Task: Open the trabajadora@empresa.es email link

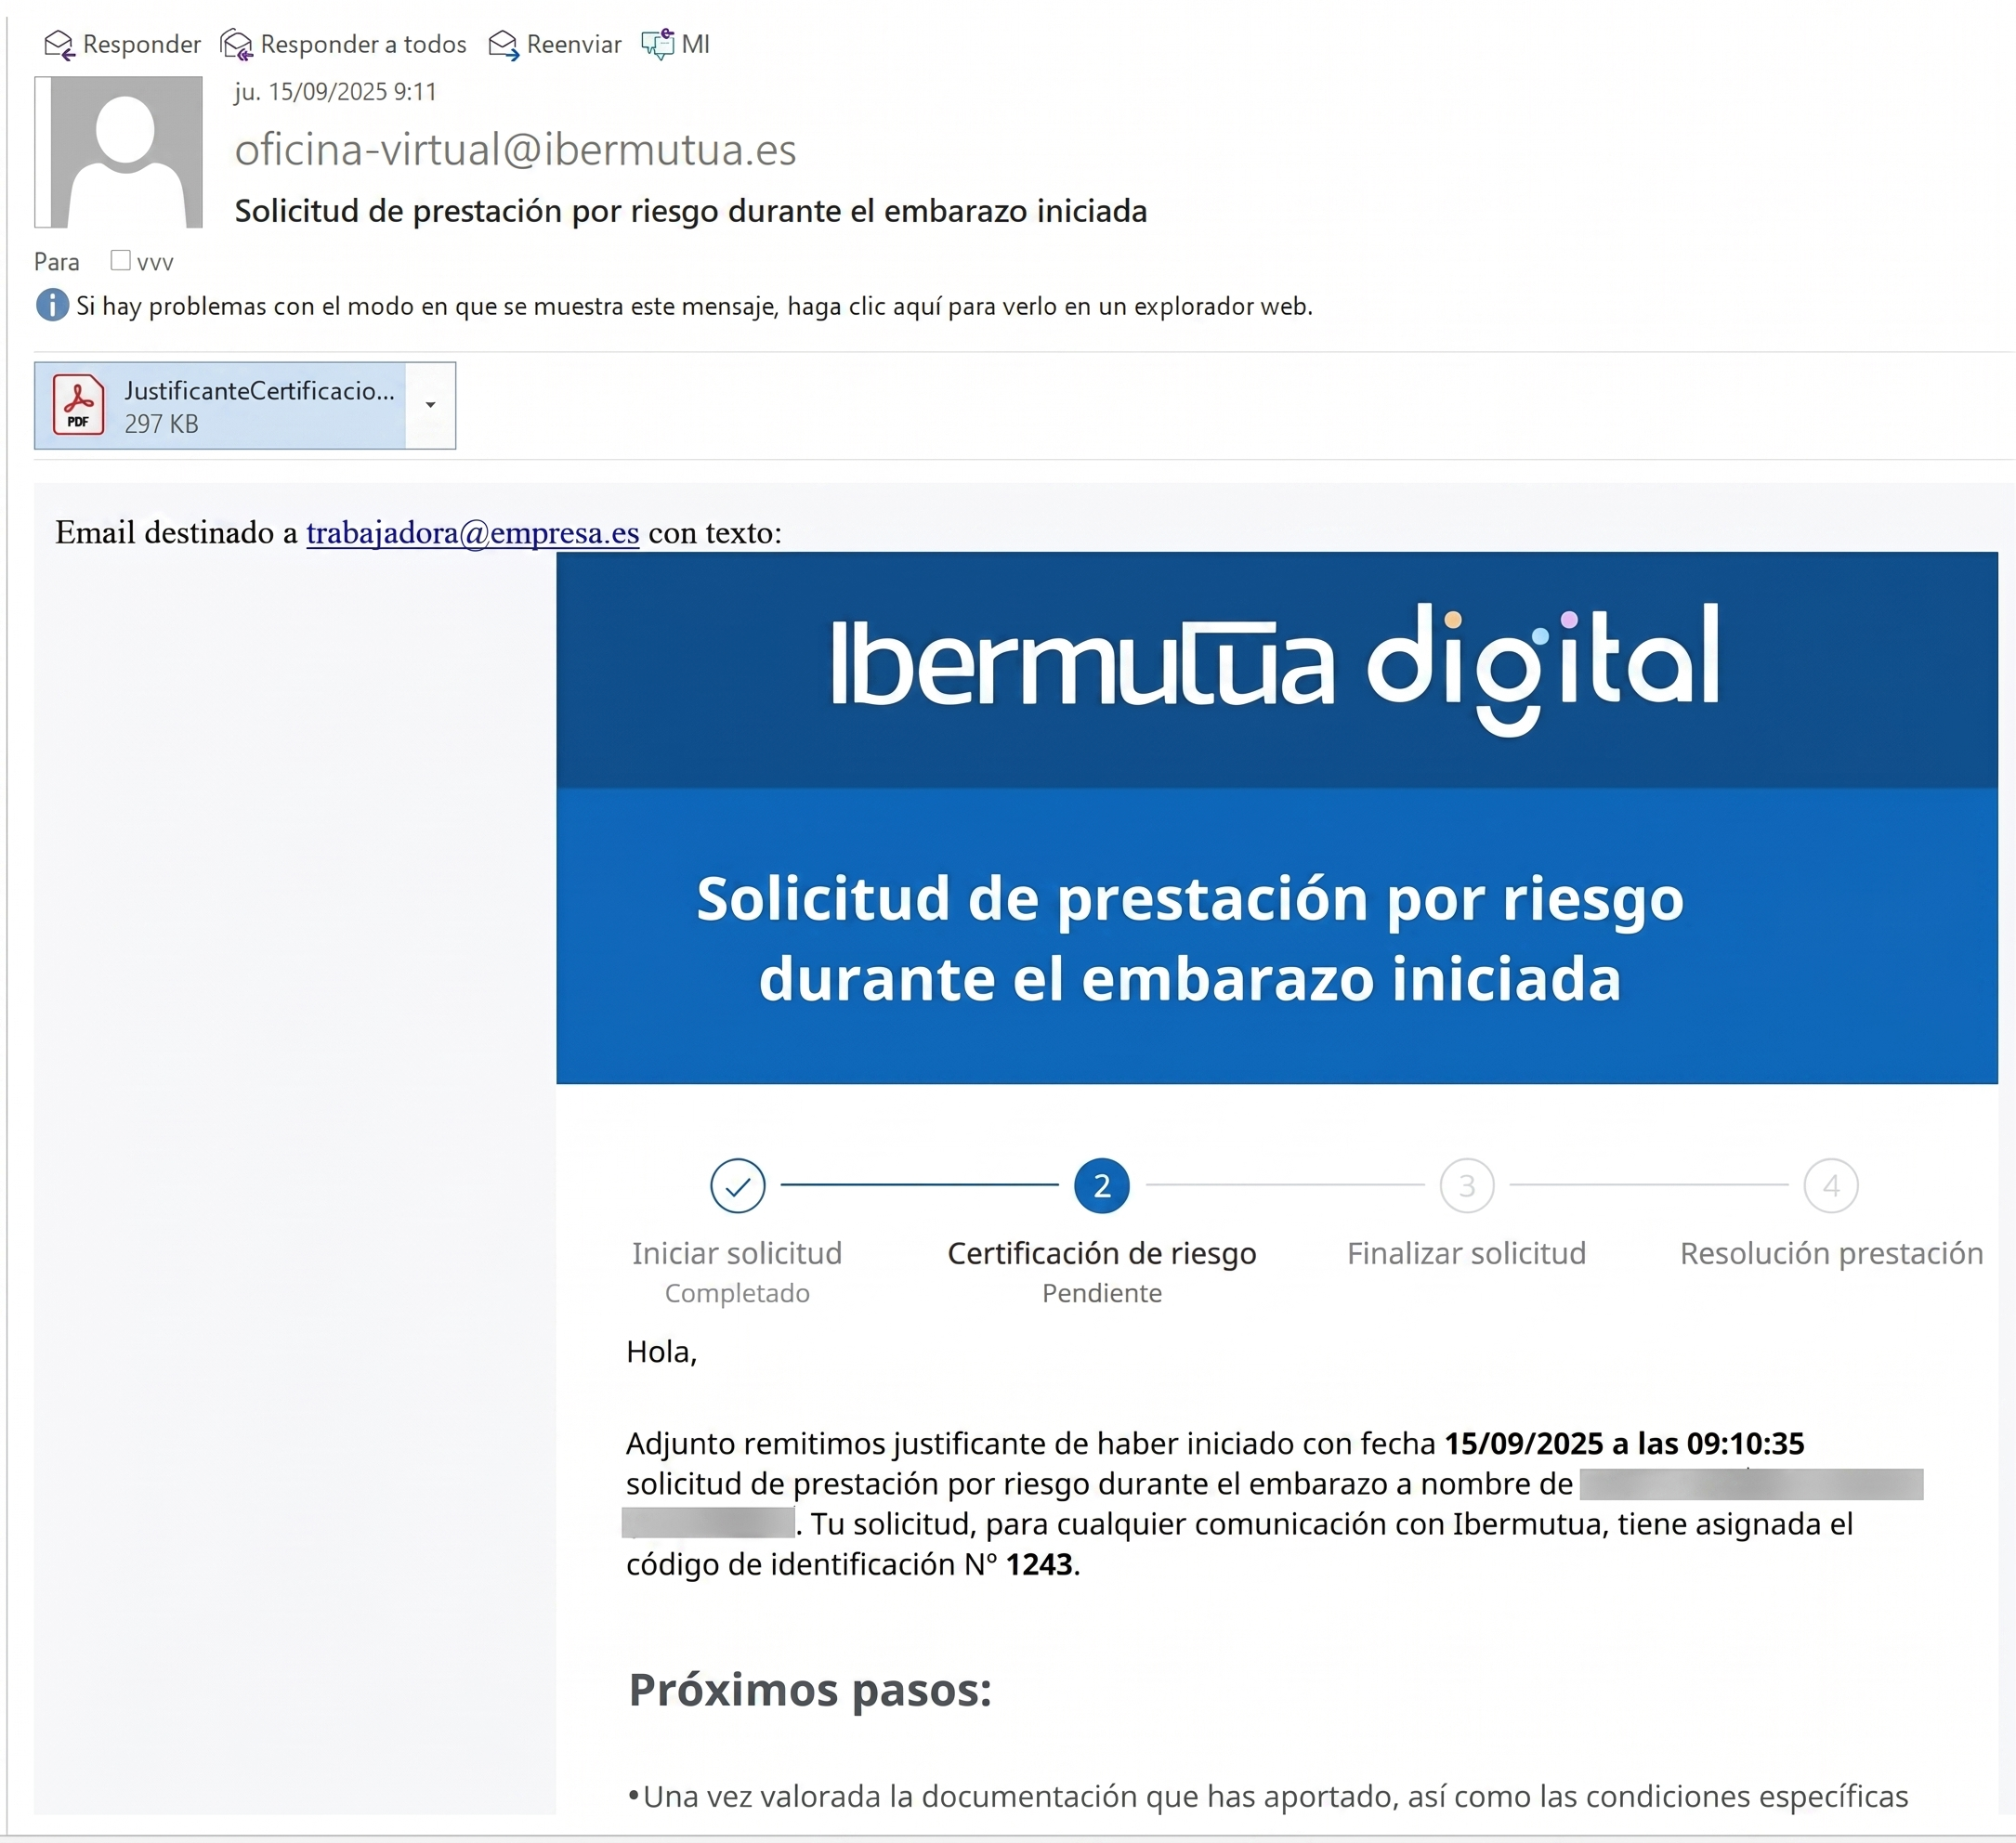Action: (x=471, y=533)
